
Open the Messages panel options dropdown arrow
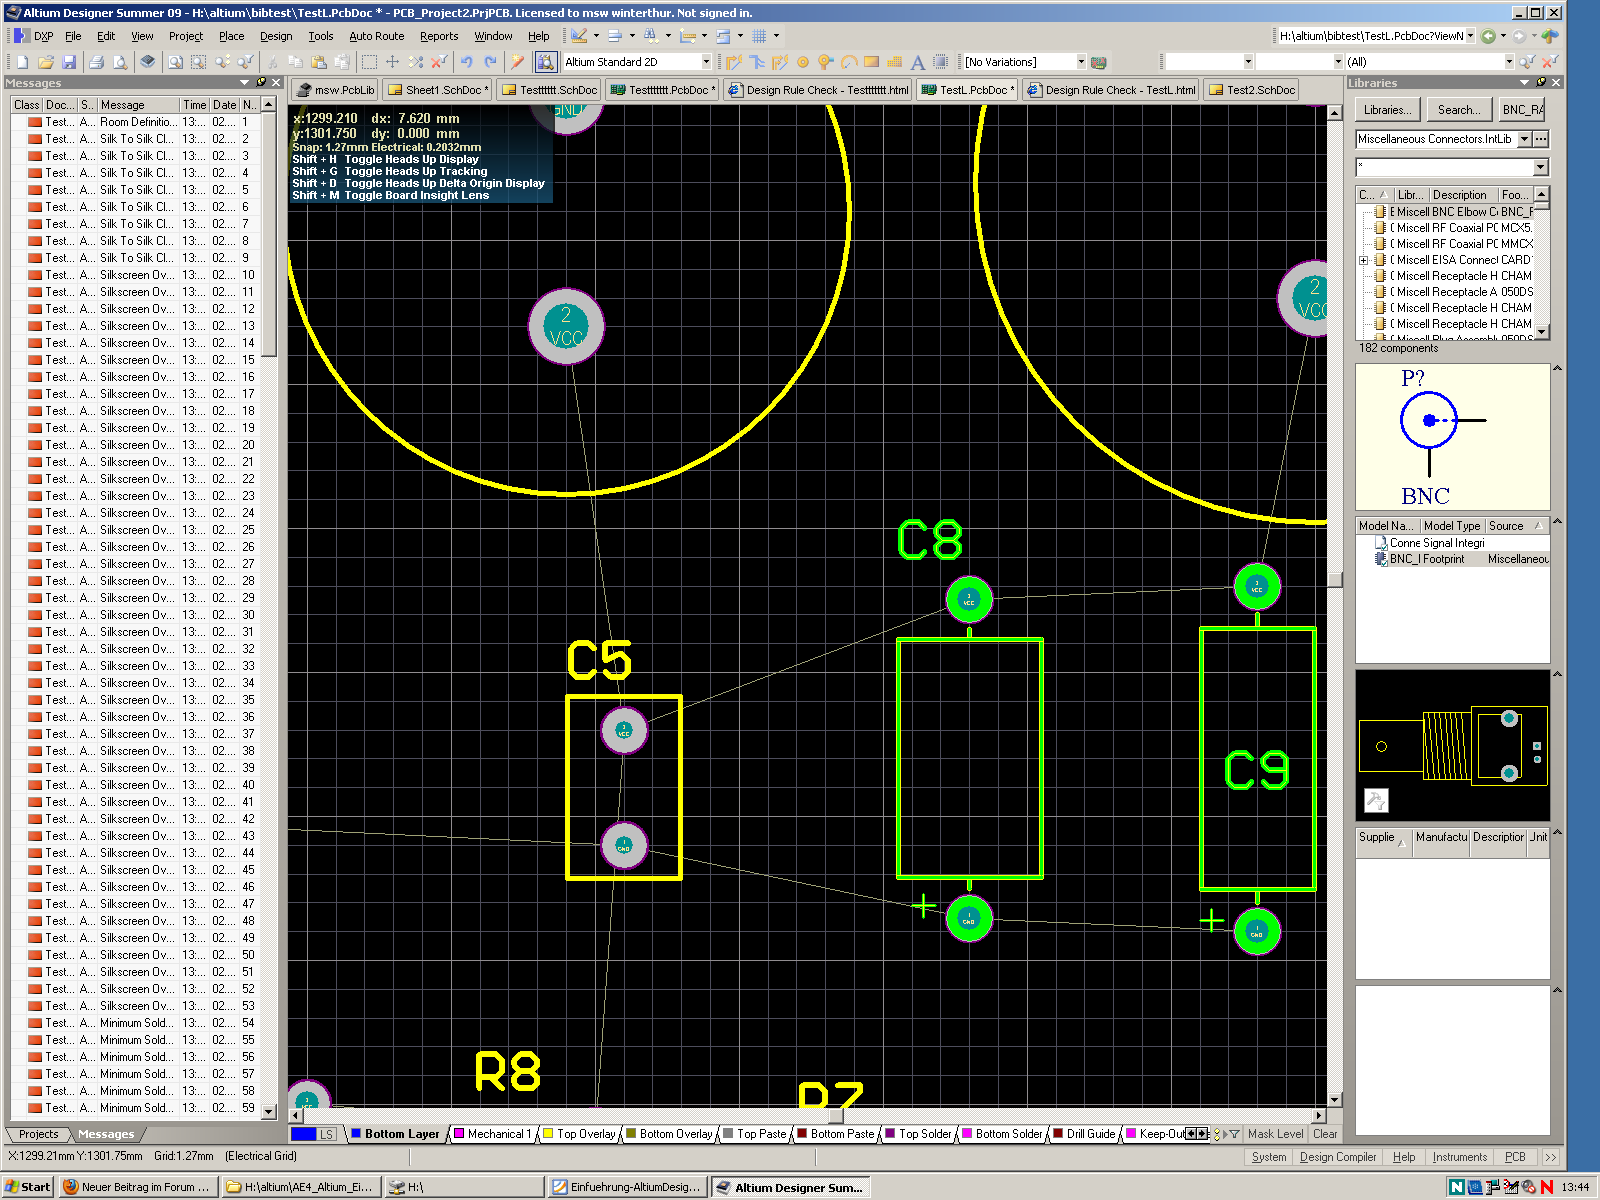tap(244, 83)
